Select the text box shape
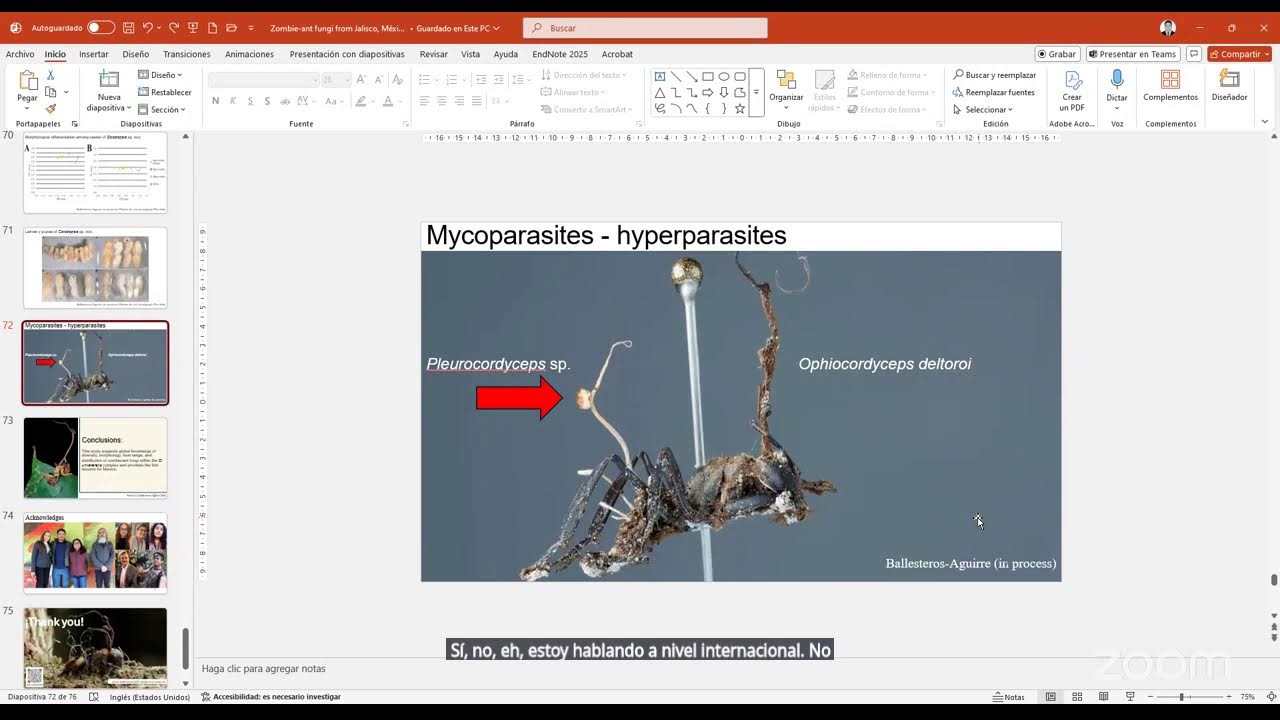Viewport: 1280px width, 720px height. [x=660, y=76]
